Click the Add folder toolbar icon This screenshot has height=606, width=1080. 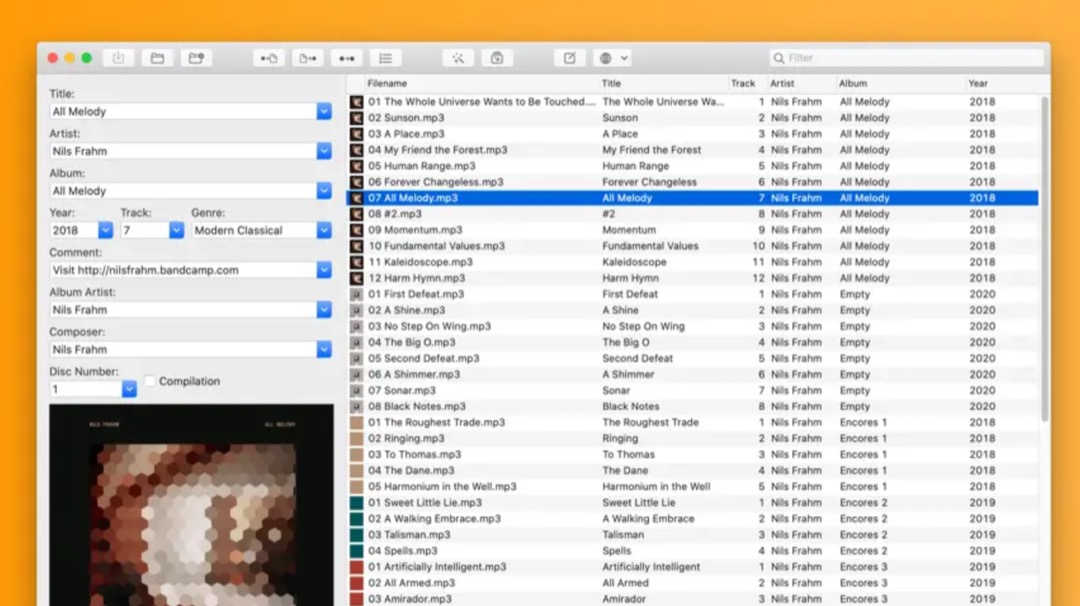click(196, 58)
